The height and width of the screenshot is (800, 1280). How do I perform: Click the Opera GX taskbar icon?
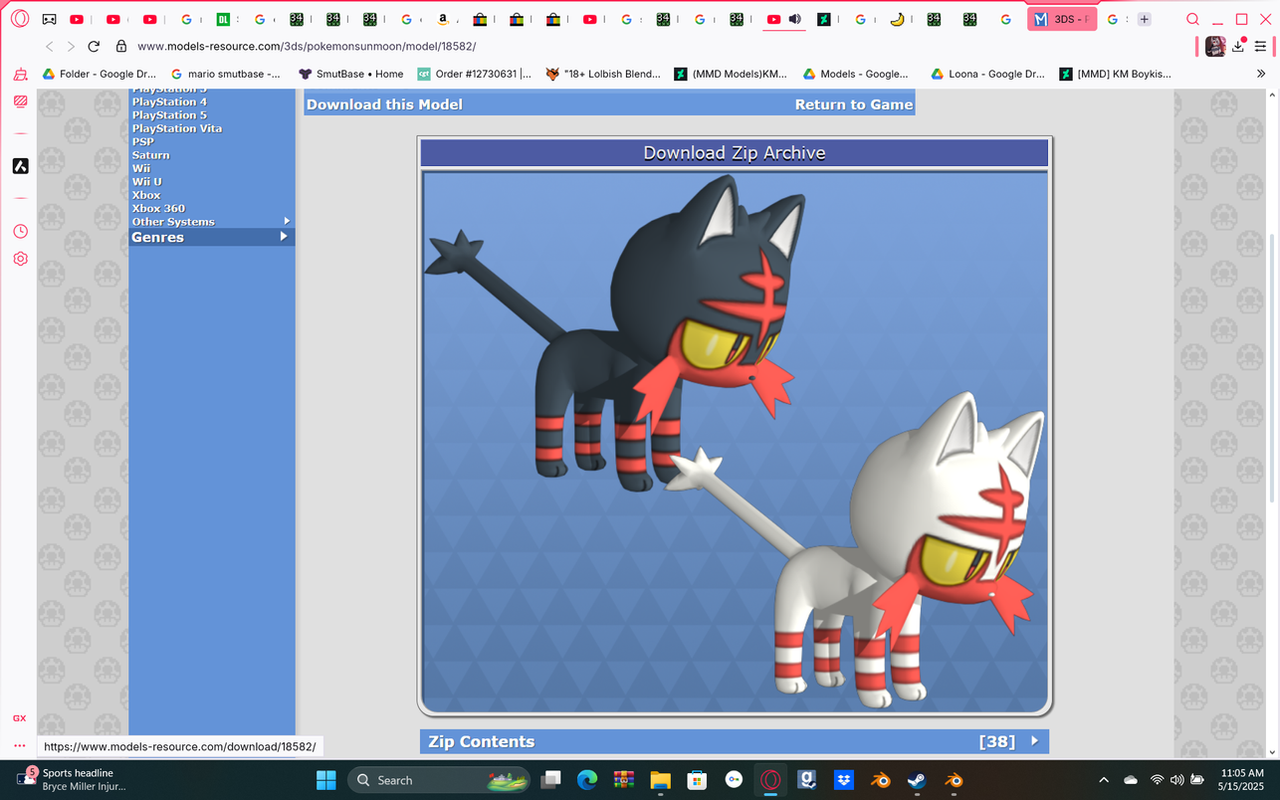pyautogui.click(x=770, y=780)
